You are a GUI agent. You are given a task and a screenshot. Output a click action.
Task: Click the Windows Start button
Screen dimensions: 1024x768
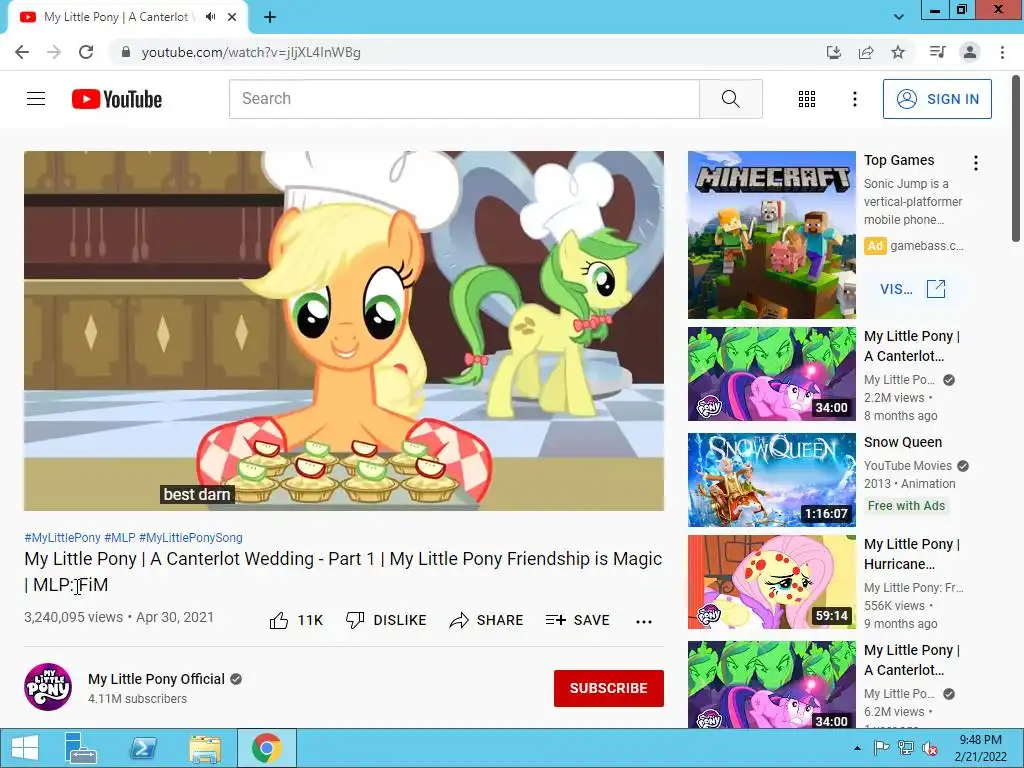click(25, 748)
